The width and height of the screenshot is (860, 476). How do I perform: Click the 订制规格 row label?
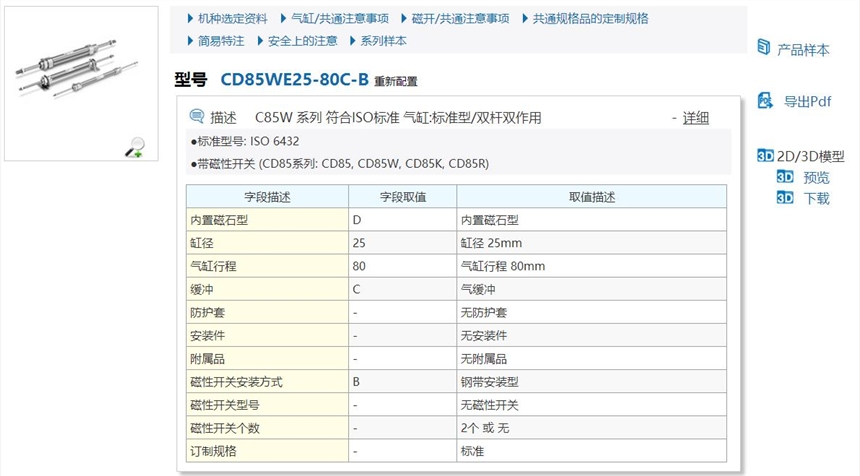(267, 451)
